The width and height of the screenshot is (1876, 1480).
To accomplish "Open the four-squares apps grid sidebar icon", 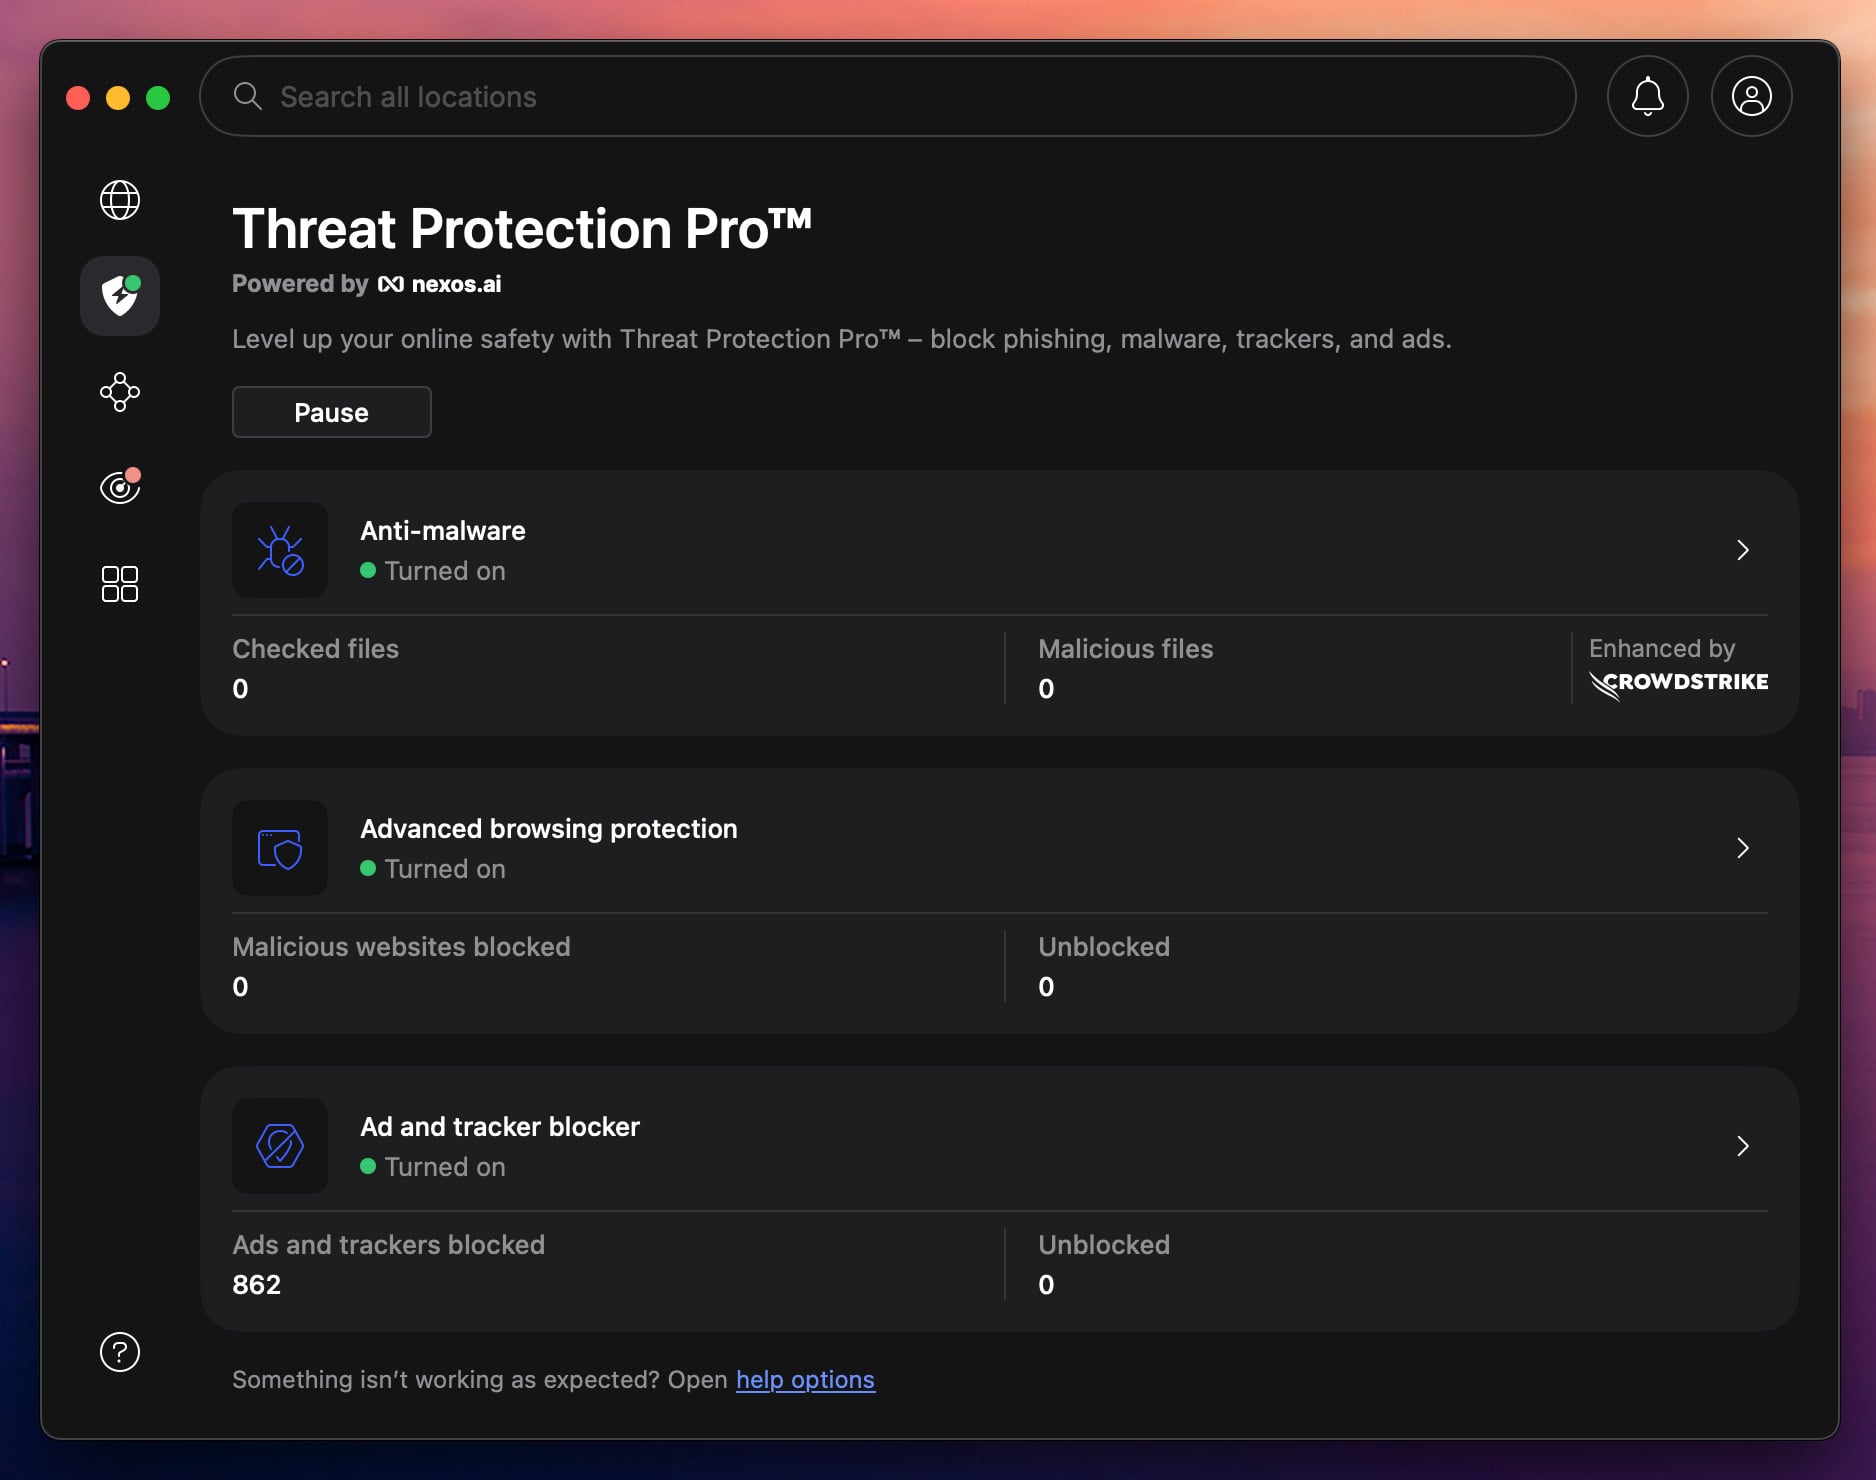I will [120, 583].
